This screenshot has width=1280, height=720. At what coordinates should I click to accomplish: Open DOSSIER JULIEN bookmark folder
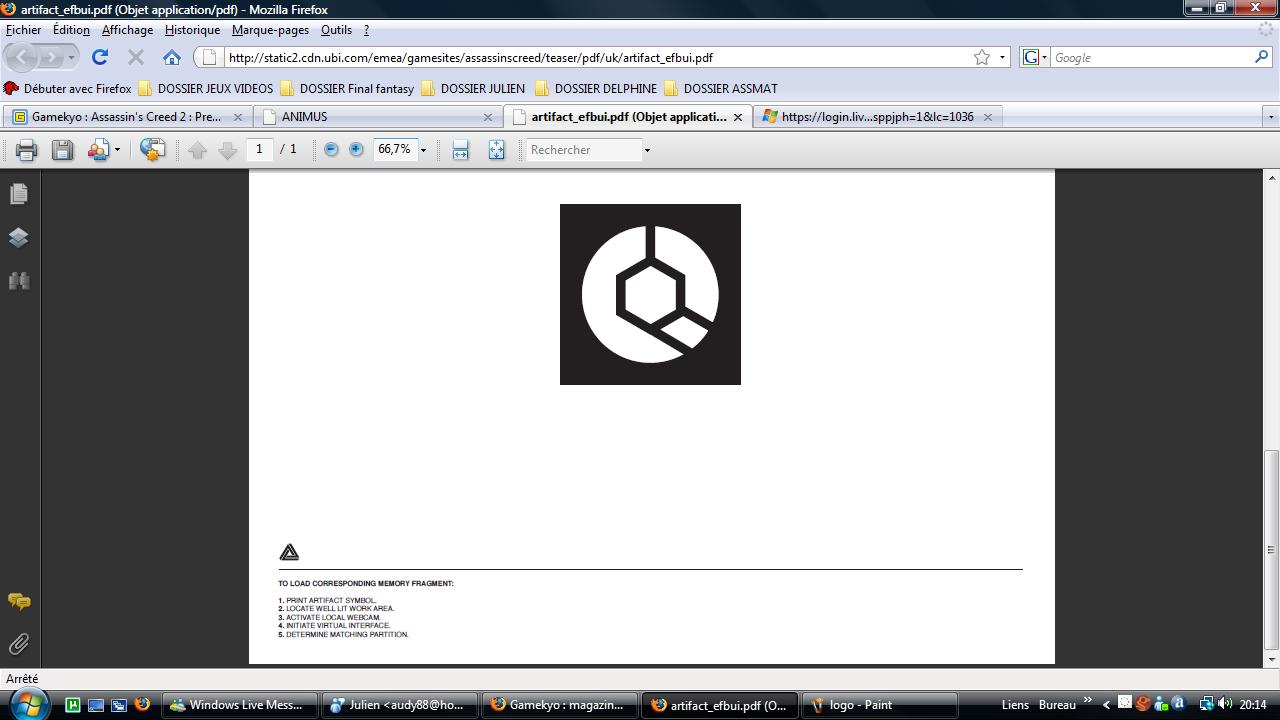pyautogui.click(x=473, y=88)
